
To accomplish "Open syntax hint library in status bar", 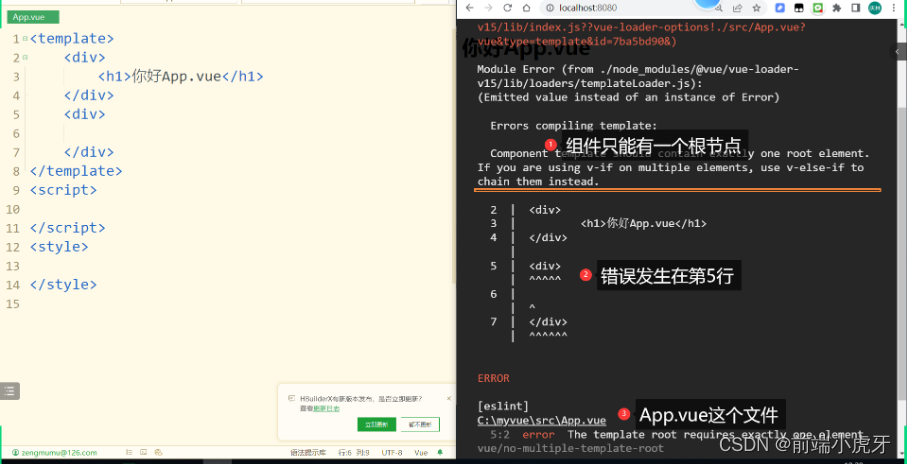I will point(308,452).
